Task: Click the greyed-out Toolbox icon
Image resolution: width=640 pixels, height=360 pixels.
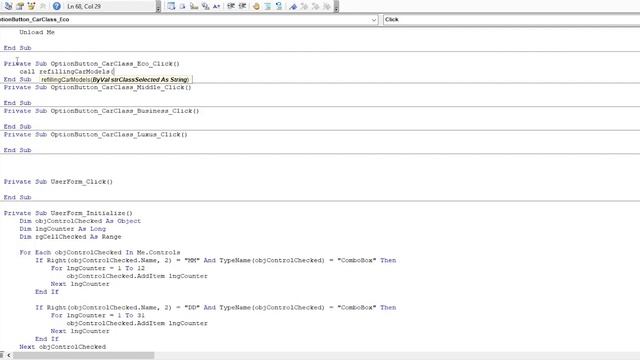Action: tap(42, 6)
